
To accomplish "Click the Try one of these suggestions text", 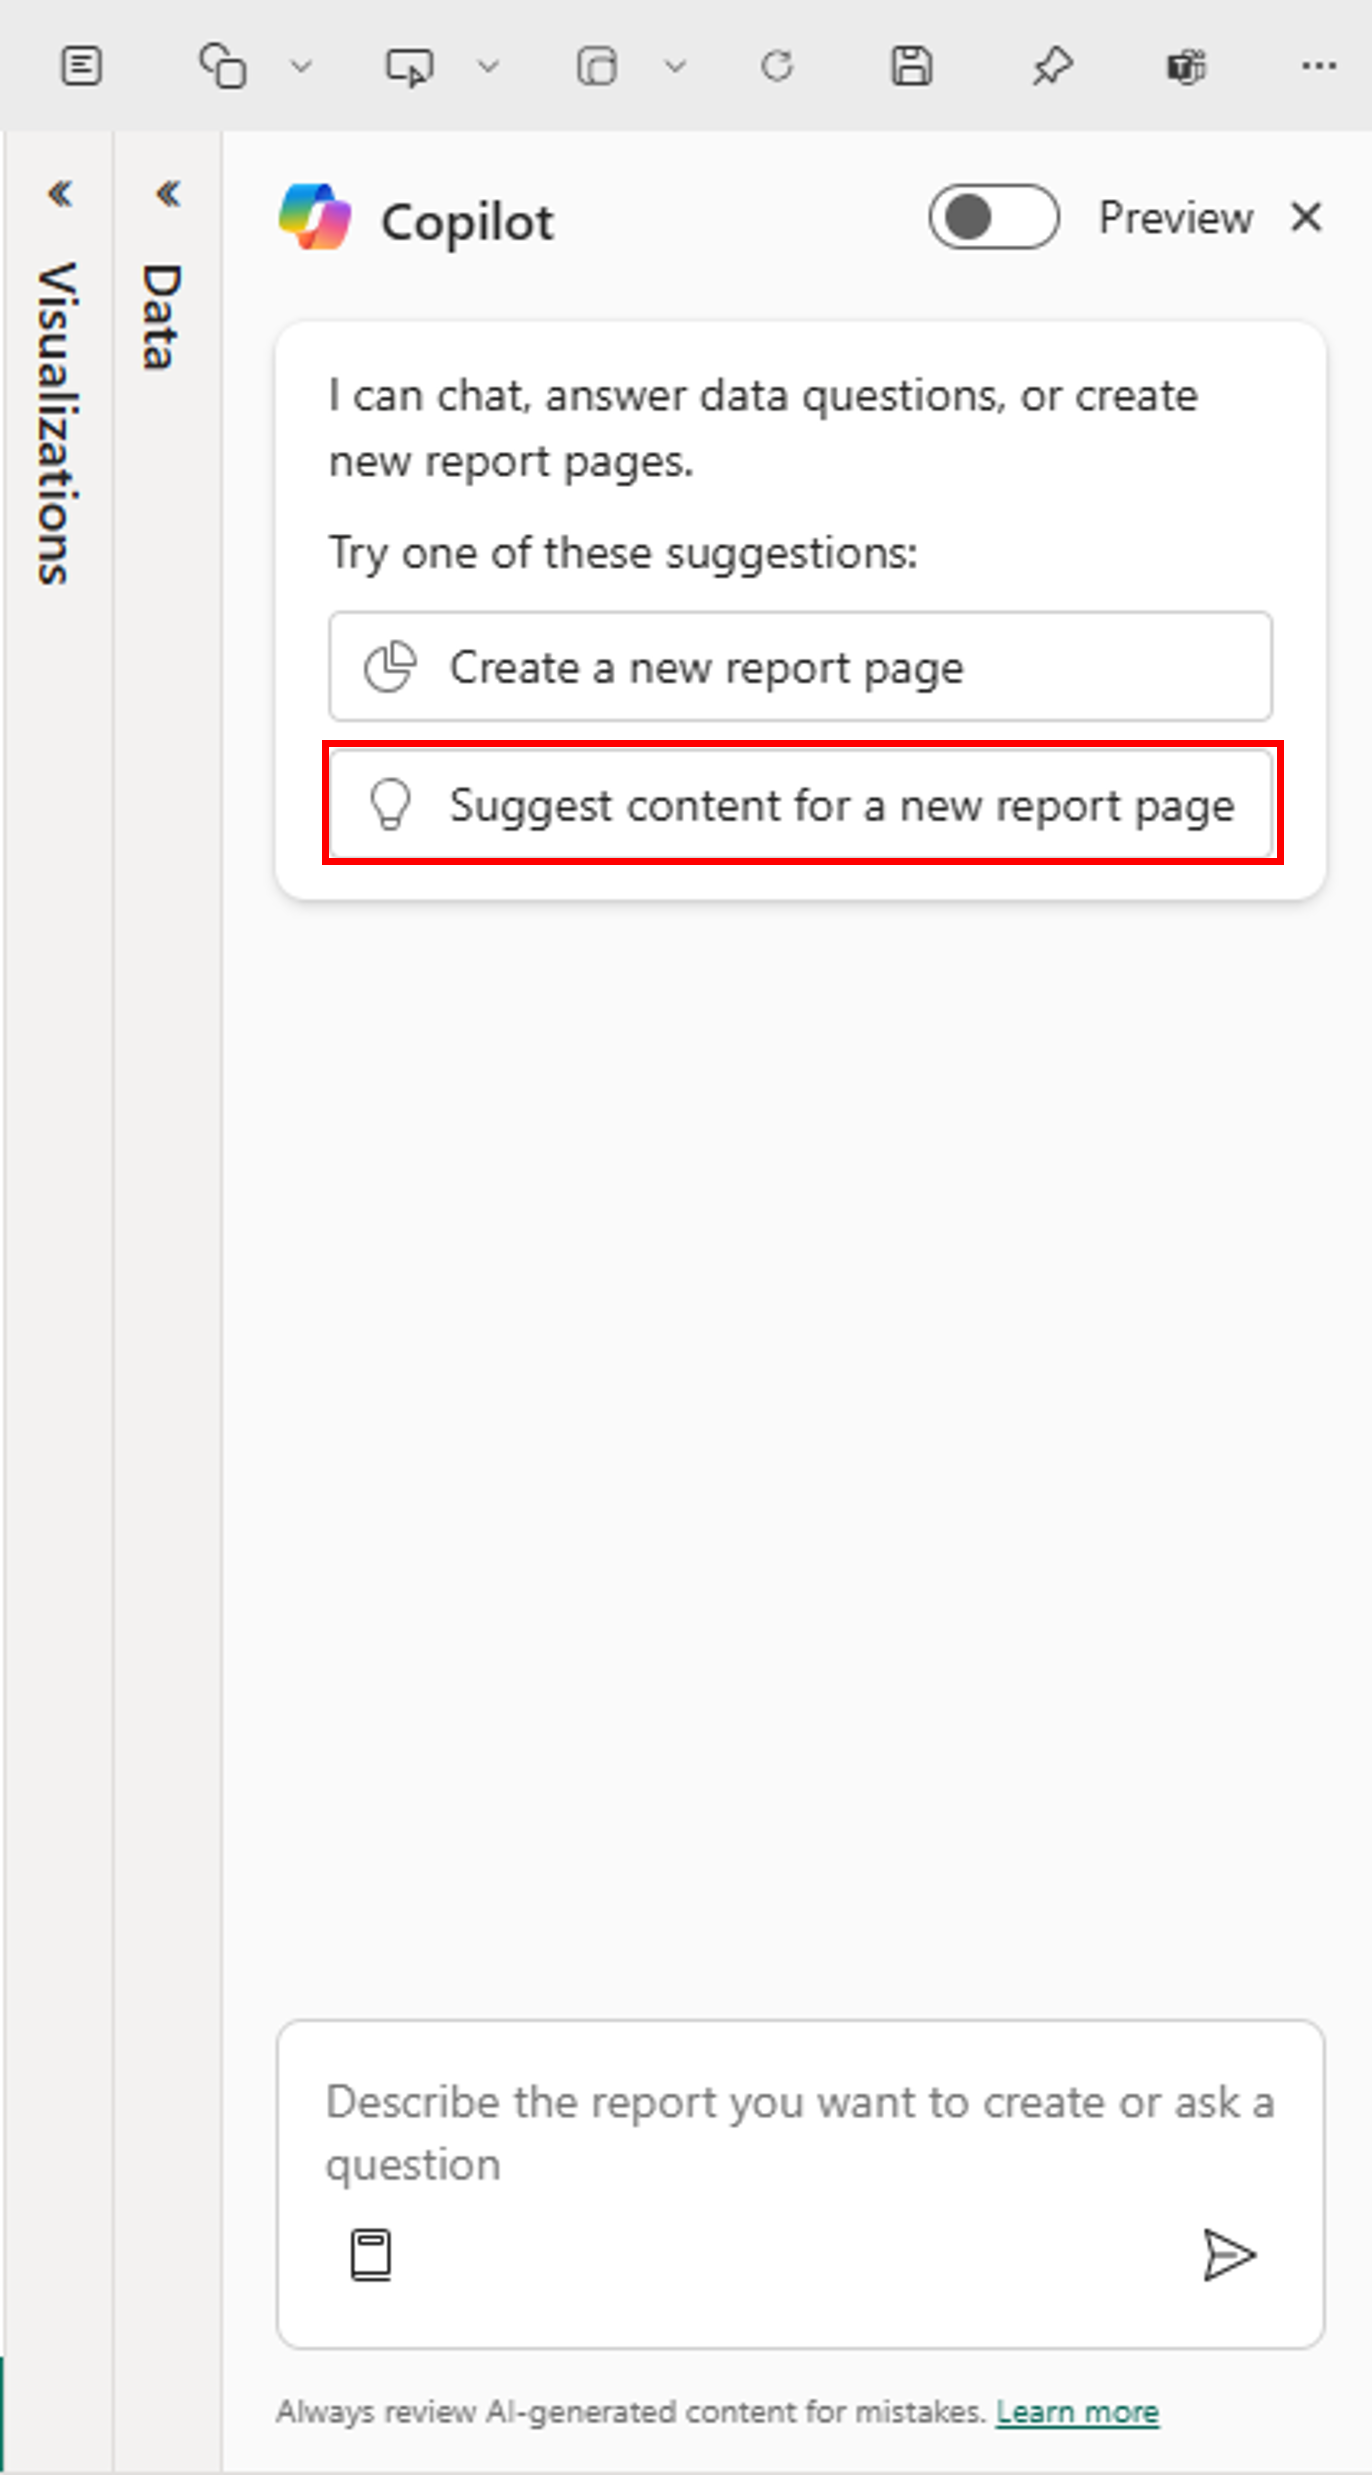I will (623, 553).
